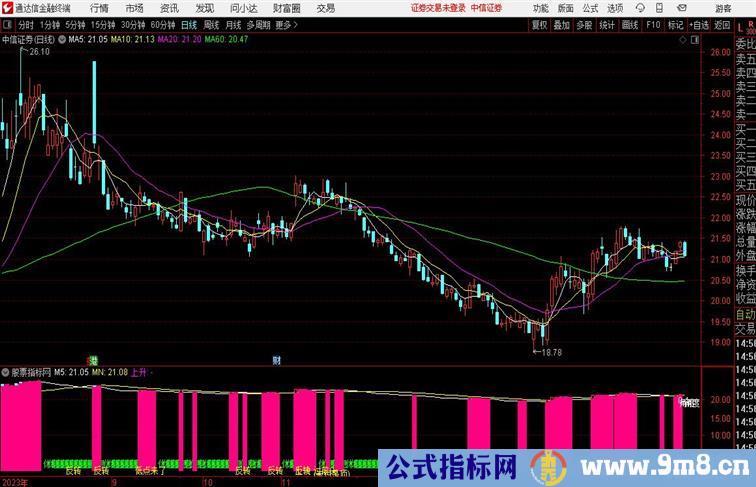Open settings circle icon beside 中信证券(日线)

click(x=64, y=40)
